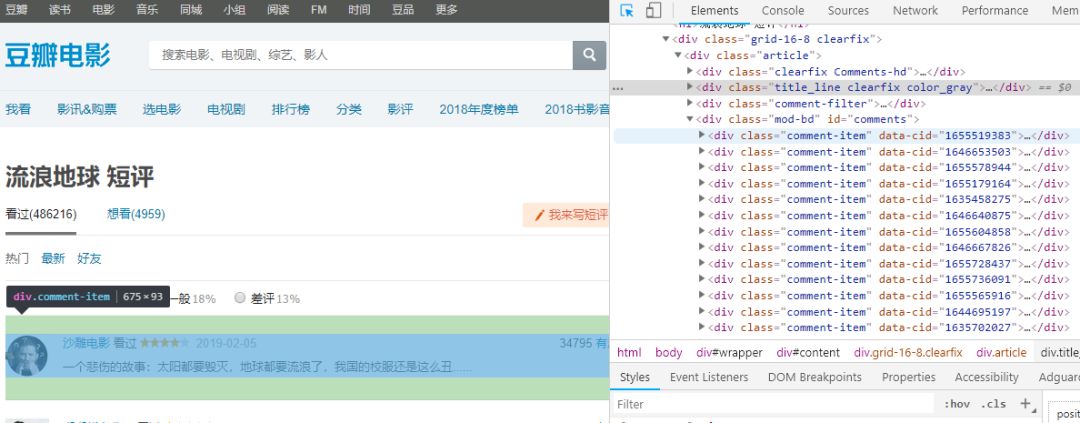Switch to the Elements tab
1080x423 pixels.
[714, 10]
